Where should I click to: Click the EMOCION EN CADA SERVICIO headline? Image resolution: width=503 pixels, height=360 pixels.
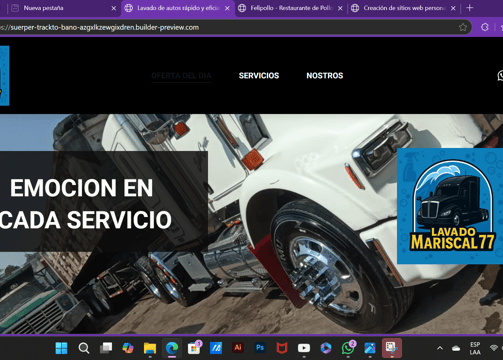86,204
